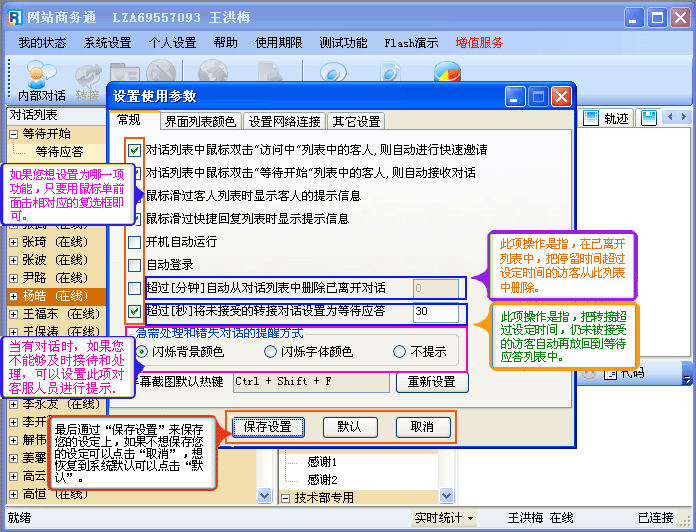Click the 保存设置 button

coord(268,426)
